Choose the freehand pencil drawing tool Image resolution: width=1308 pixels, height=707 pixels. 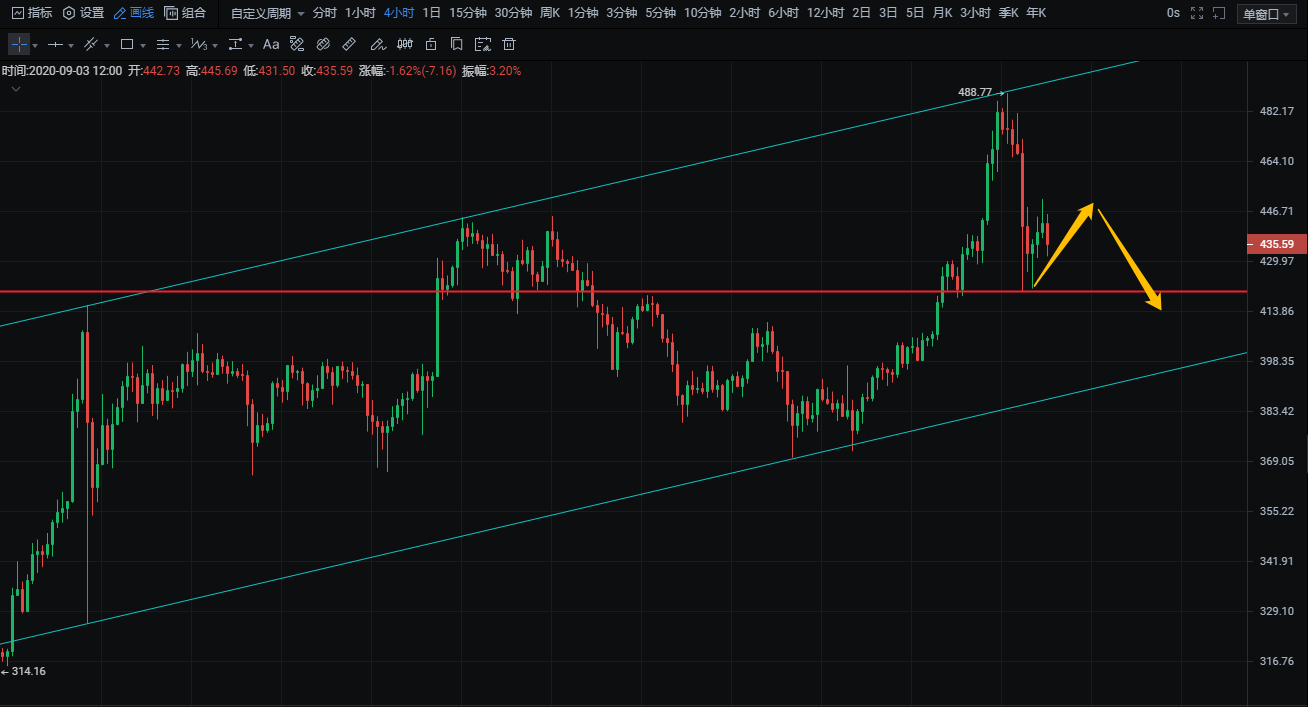point(376,45)
